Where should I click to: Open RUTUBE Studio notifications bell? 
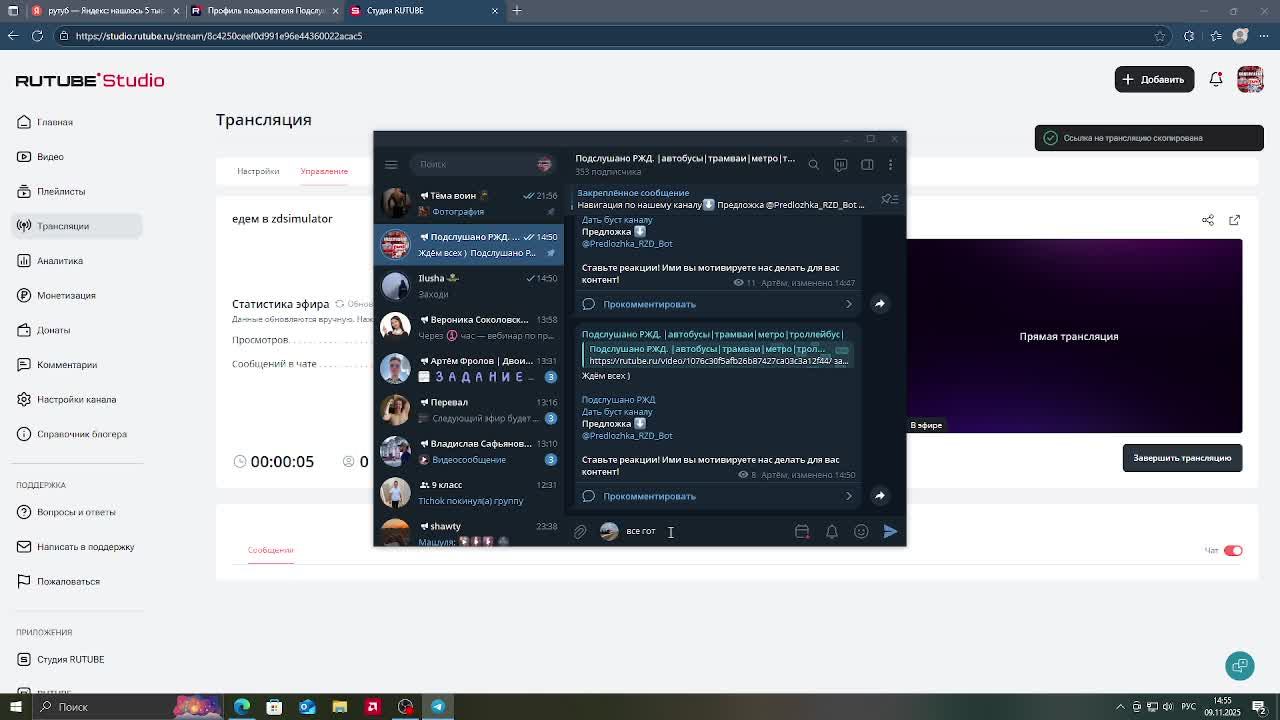pos(1216,79)
